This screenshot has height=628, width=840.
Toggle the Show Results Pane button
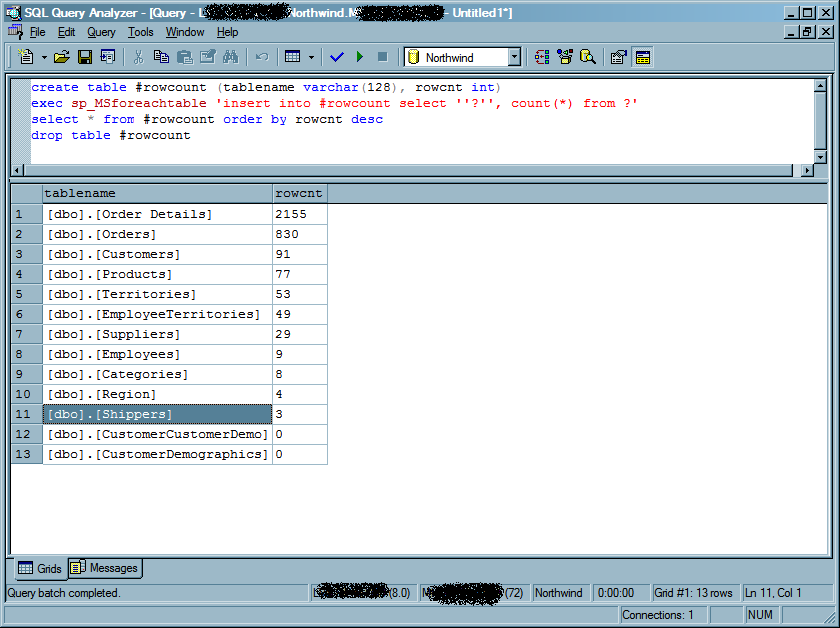pos(642,57)
